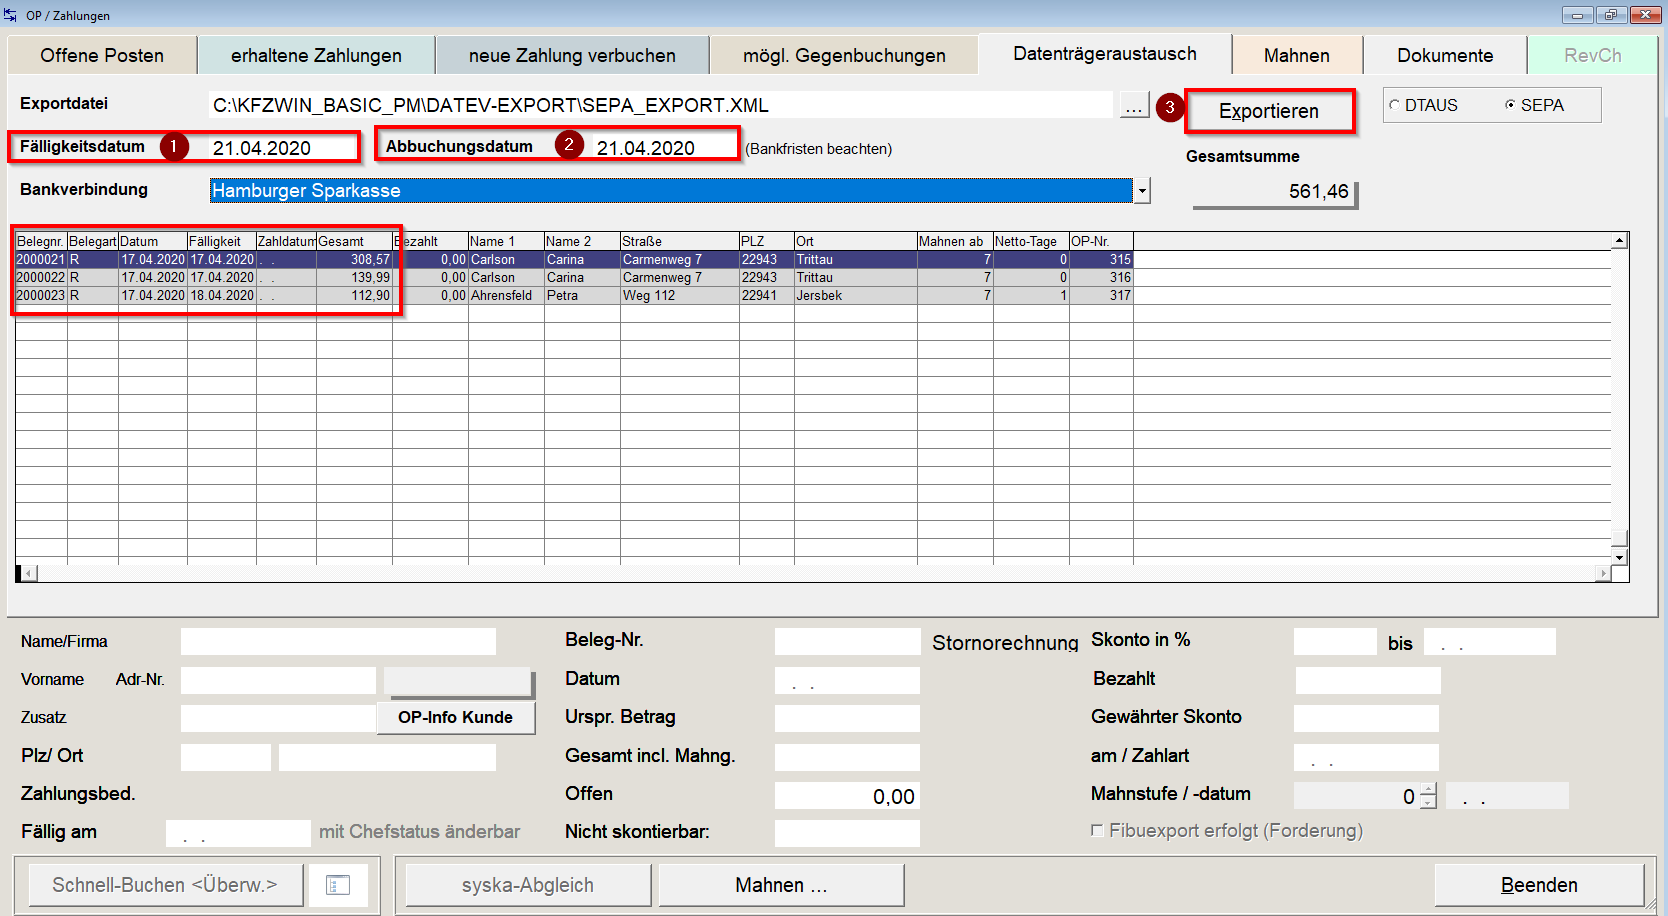Click horizontal scrollbar left arrow
Image resolution: width=1668 pixels, height=916 pixels.
pos(29,573)
